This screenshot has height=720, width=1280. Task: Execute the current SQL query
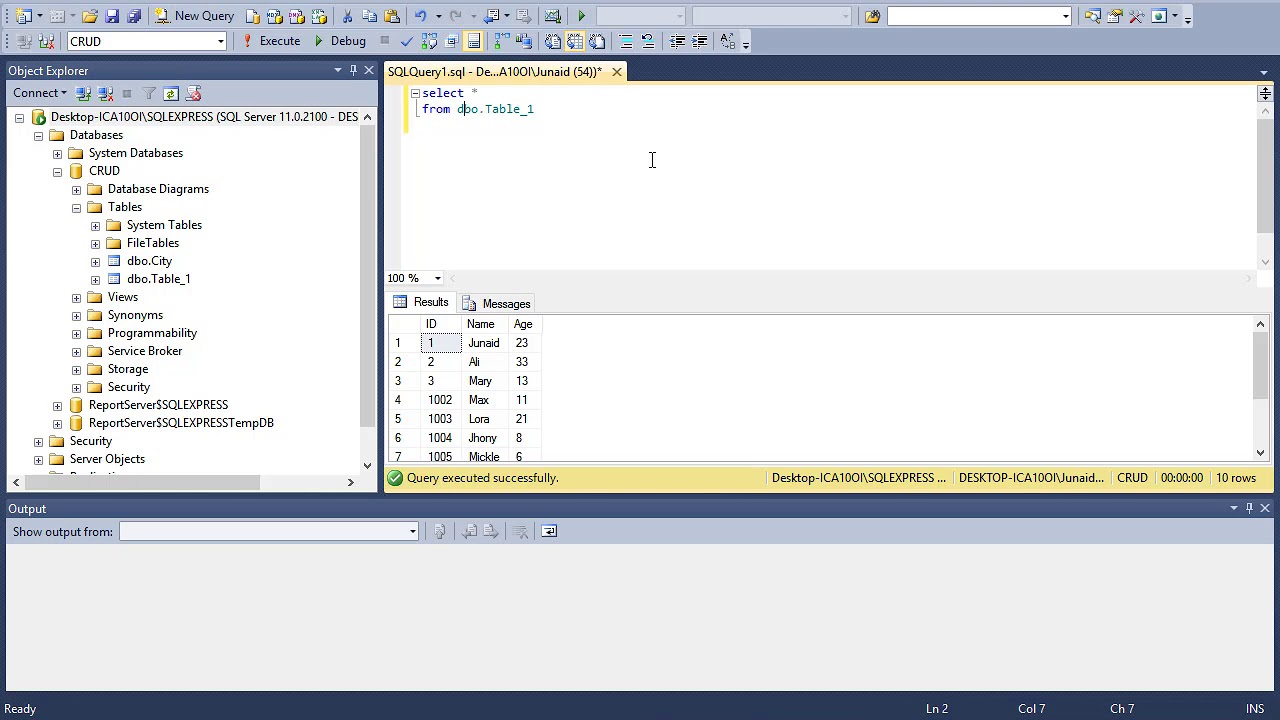click(270, 41)
